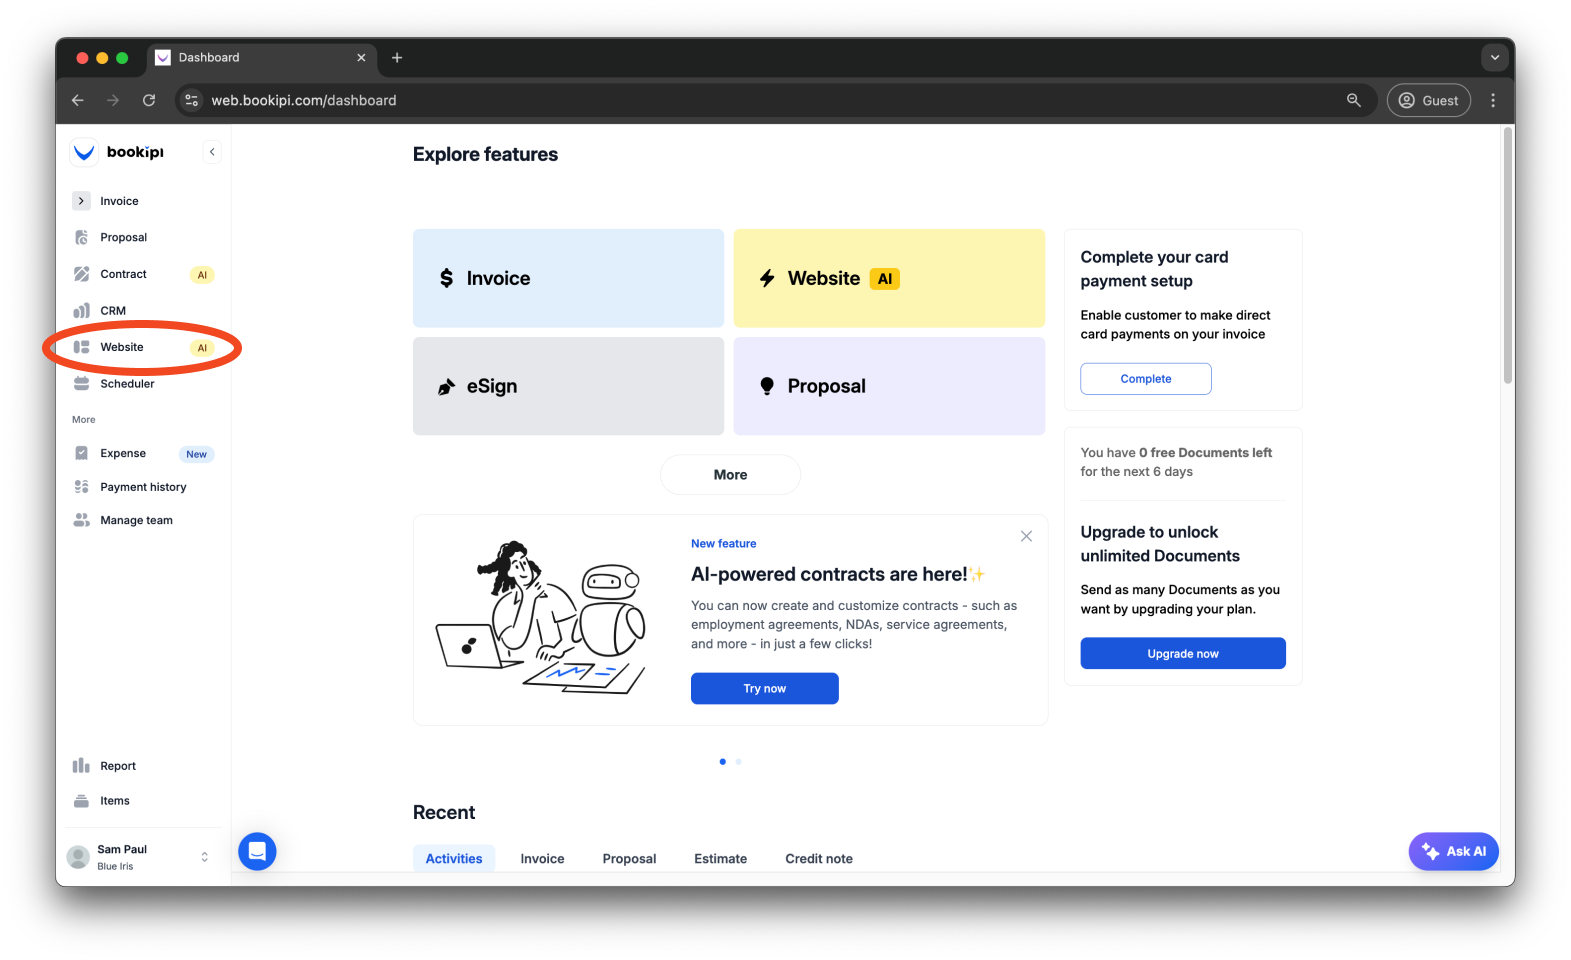Click the page vertical scrollbar
1571x960 pixels.
(x=1508, y=256)
